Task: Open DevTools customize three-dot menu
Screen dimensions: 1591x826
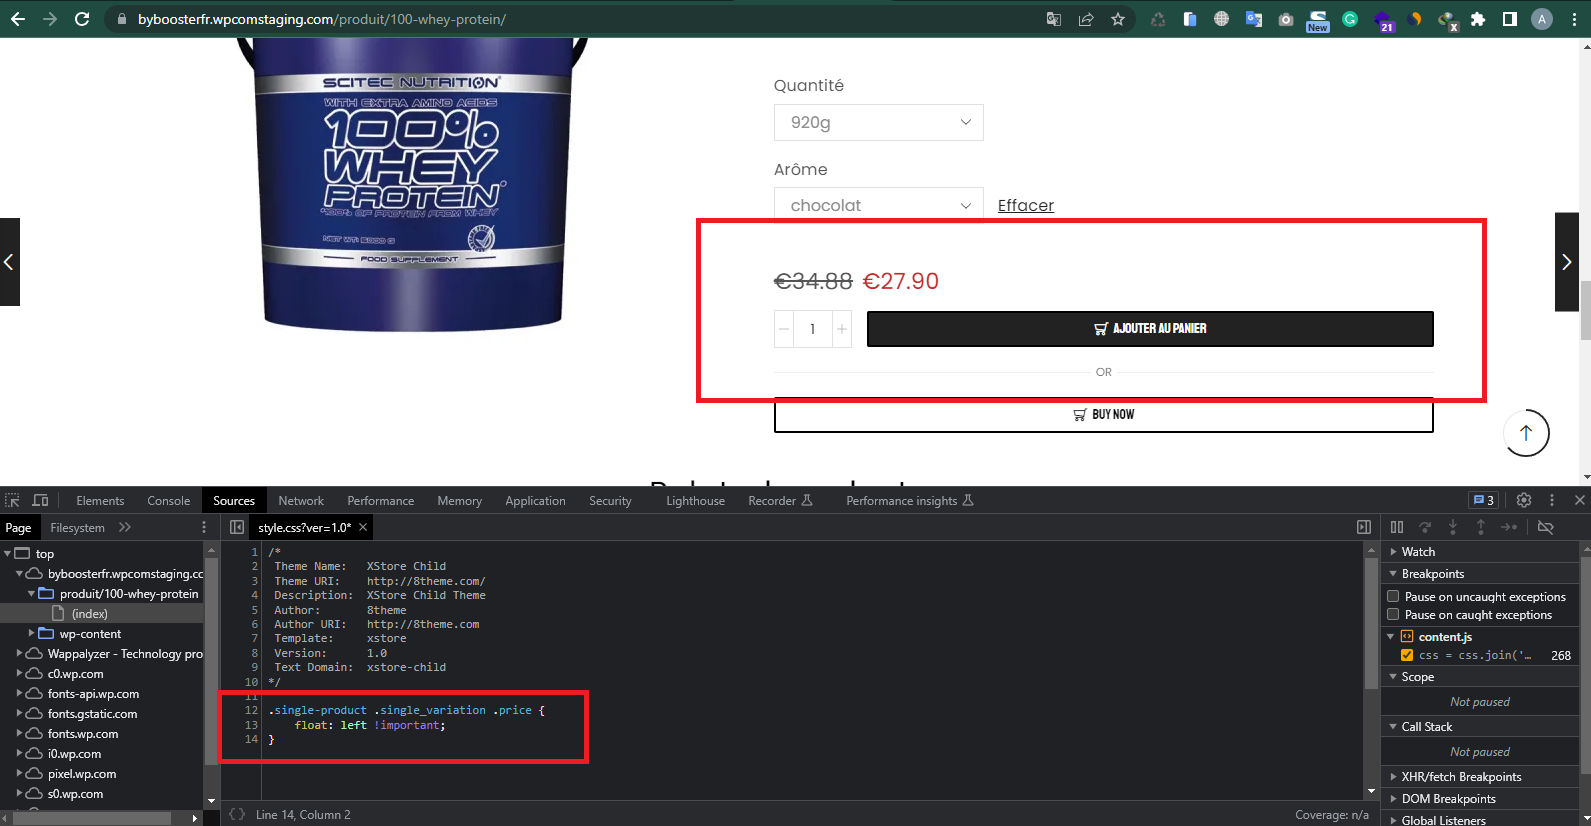Action: (1552, 500)
